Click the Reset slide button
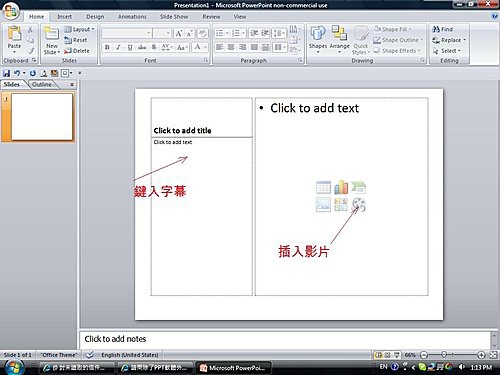 (76, 40)
